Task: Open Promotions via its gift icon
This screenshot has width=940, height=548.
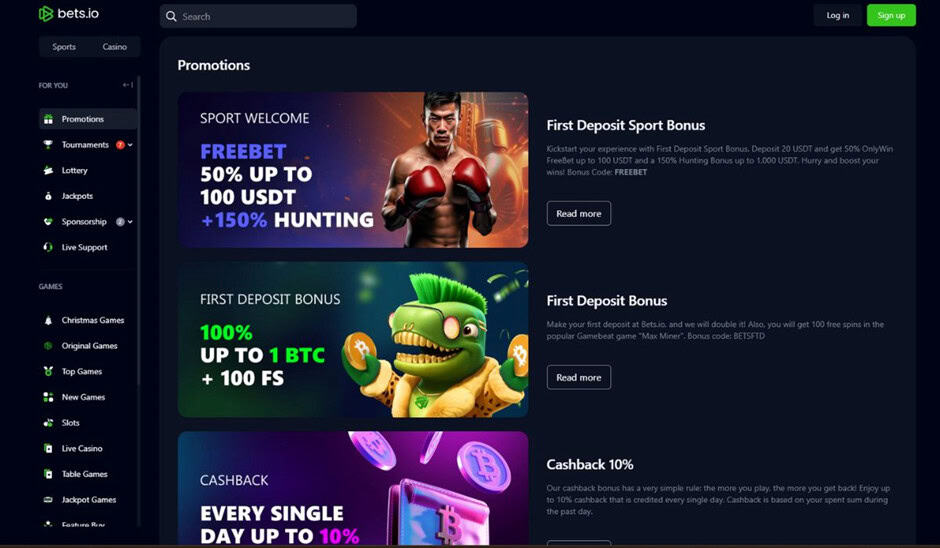Action: coord(49,119)
